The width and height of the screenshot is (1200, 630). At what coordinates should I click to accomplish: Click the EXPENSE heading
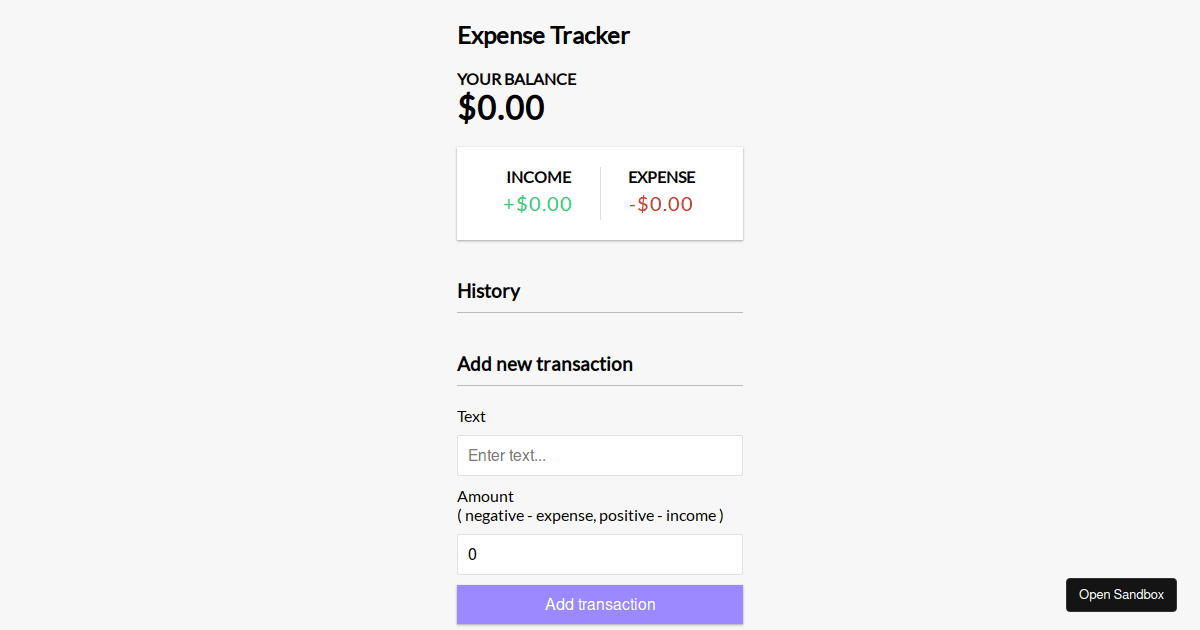pos(661,177)
